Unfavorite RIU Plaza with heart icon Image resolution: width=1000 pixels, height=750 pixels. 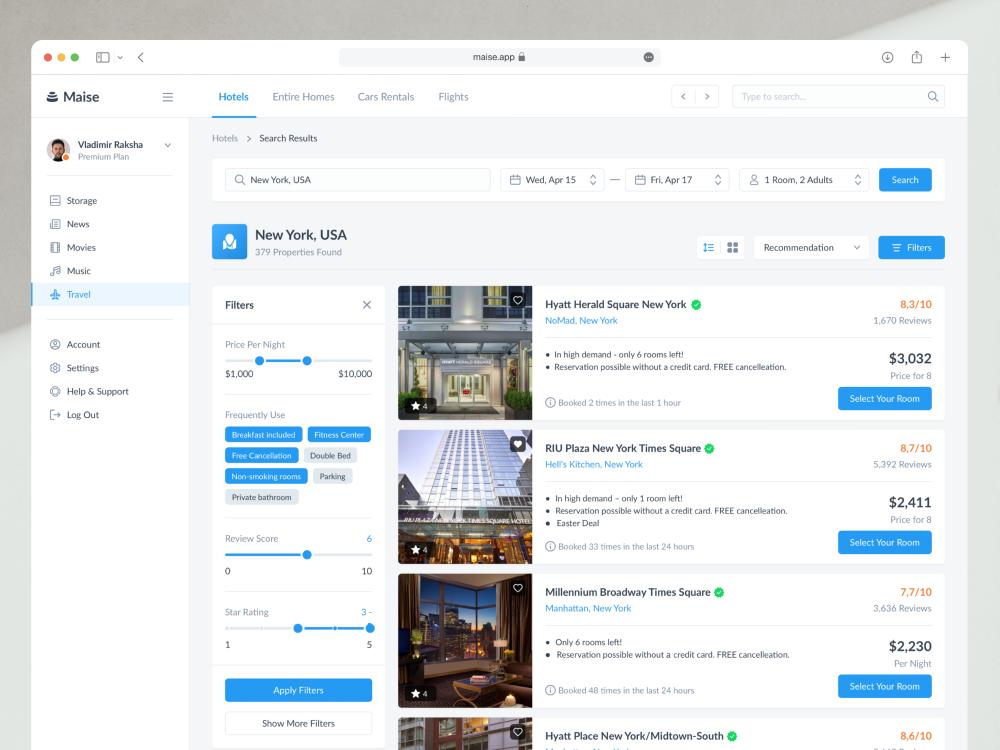(518, 444)
